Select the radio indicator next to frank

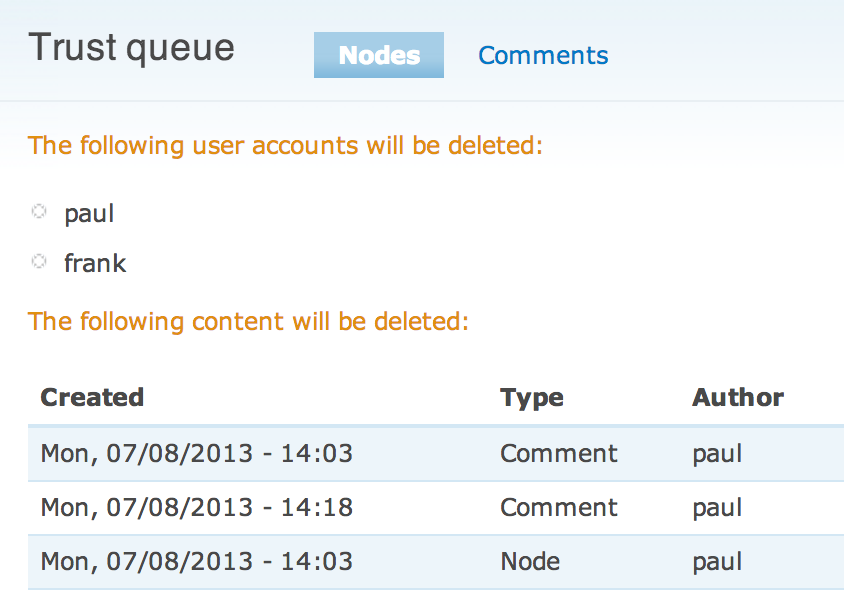point(38,261)
